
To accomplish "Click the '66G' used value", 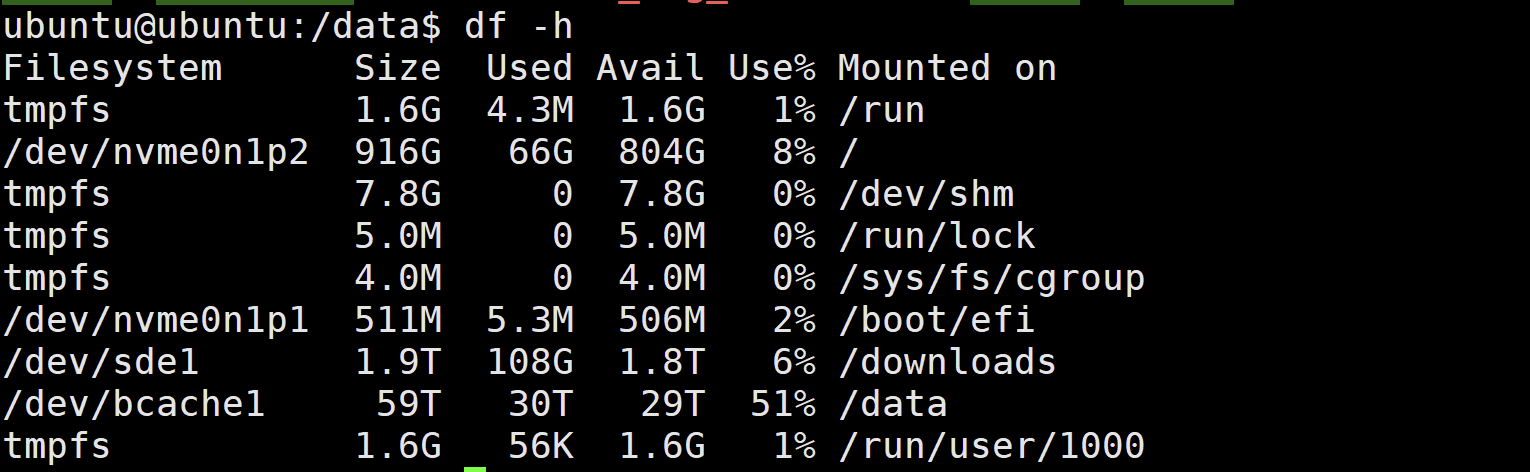I will point(540,152).
